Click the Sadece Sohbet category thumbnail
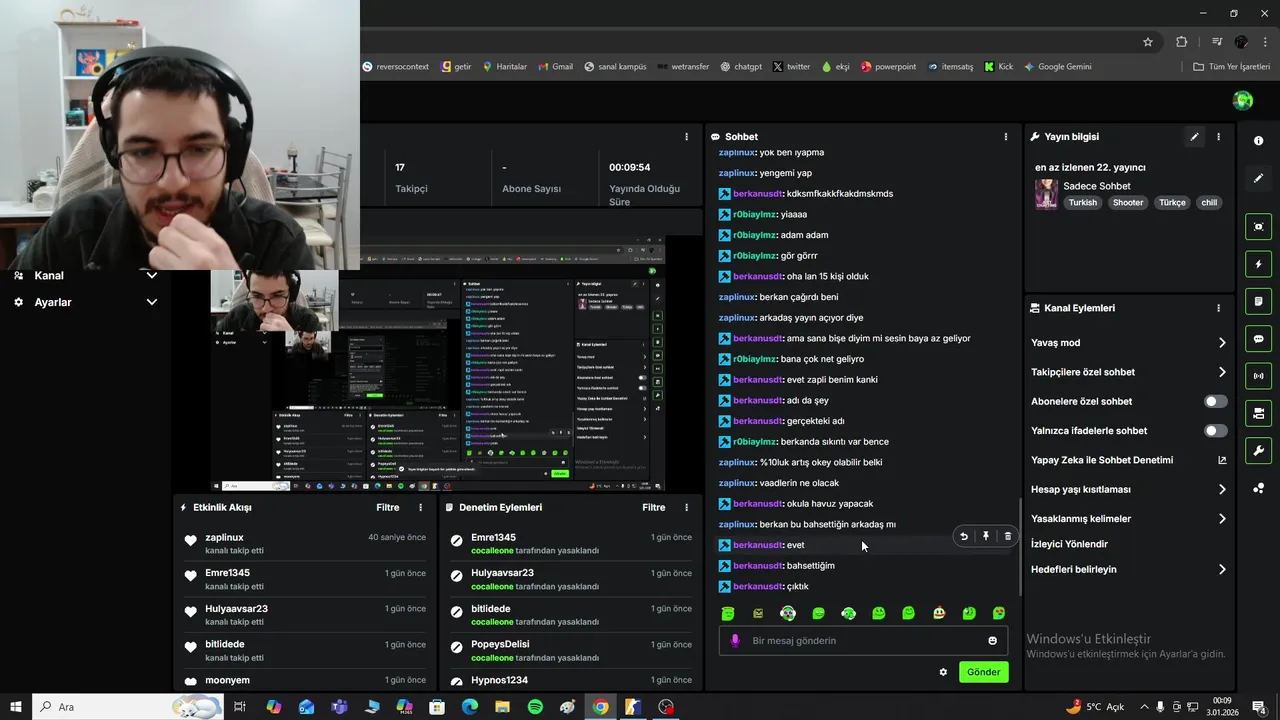This screenshot has width=1280, height=720. 1046,194
